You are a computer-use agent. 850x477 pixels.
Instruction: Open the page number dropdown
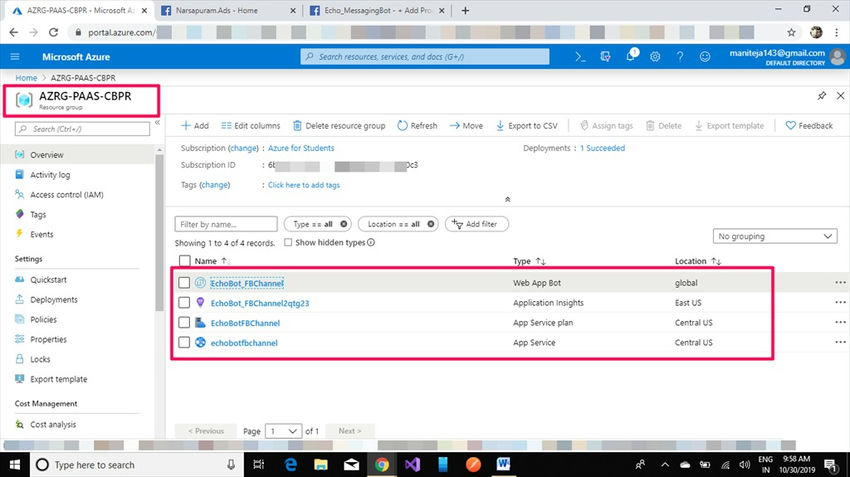pos(284,431)
